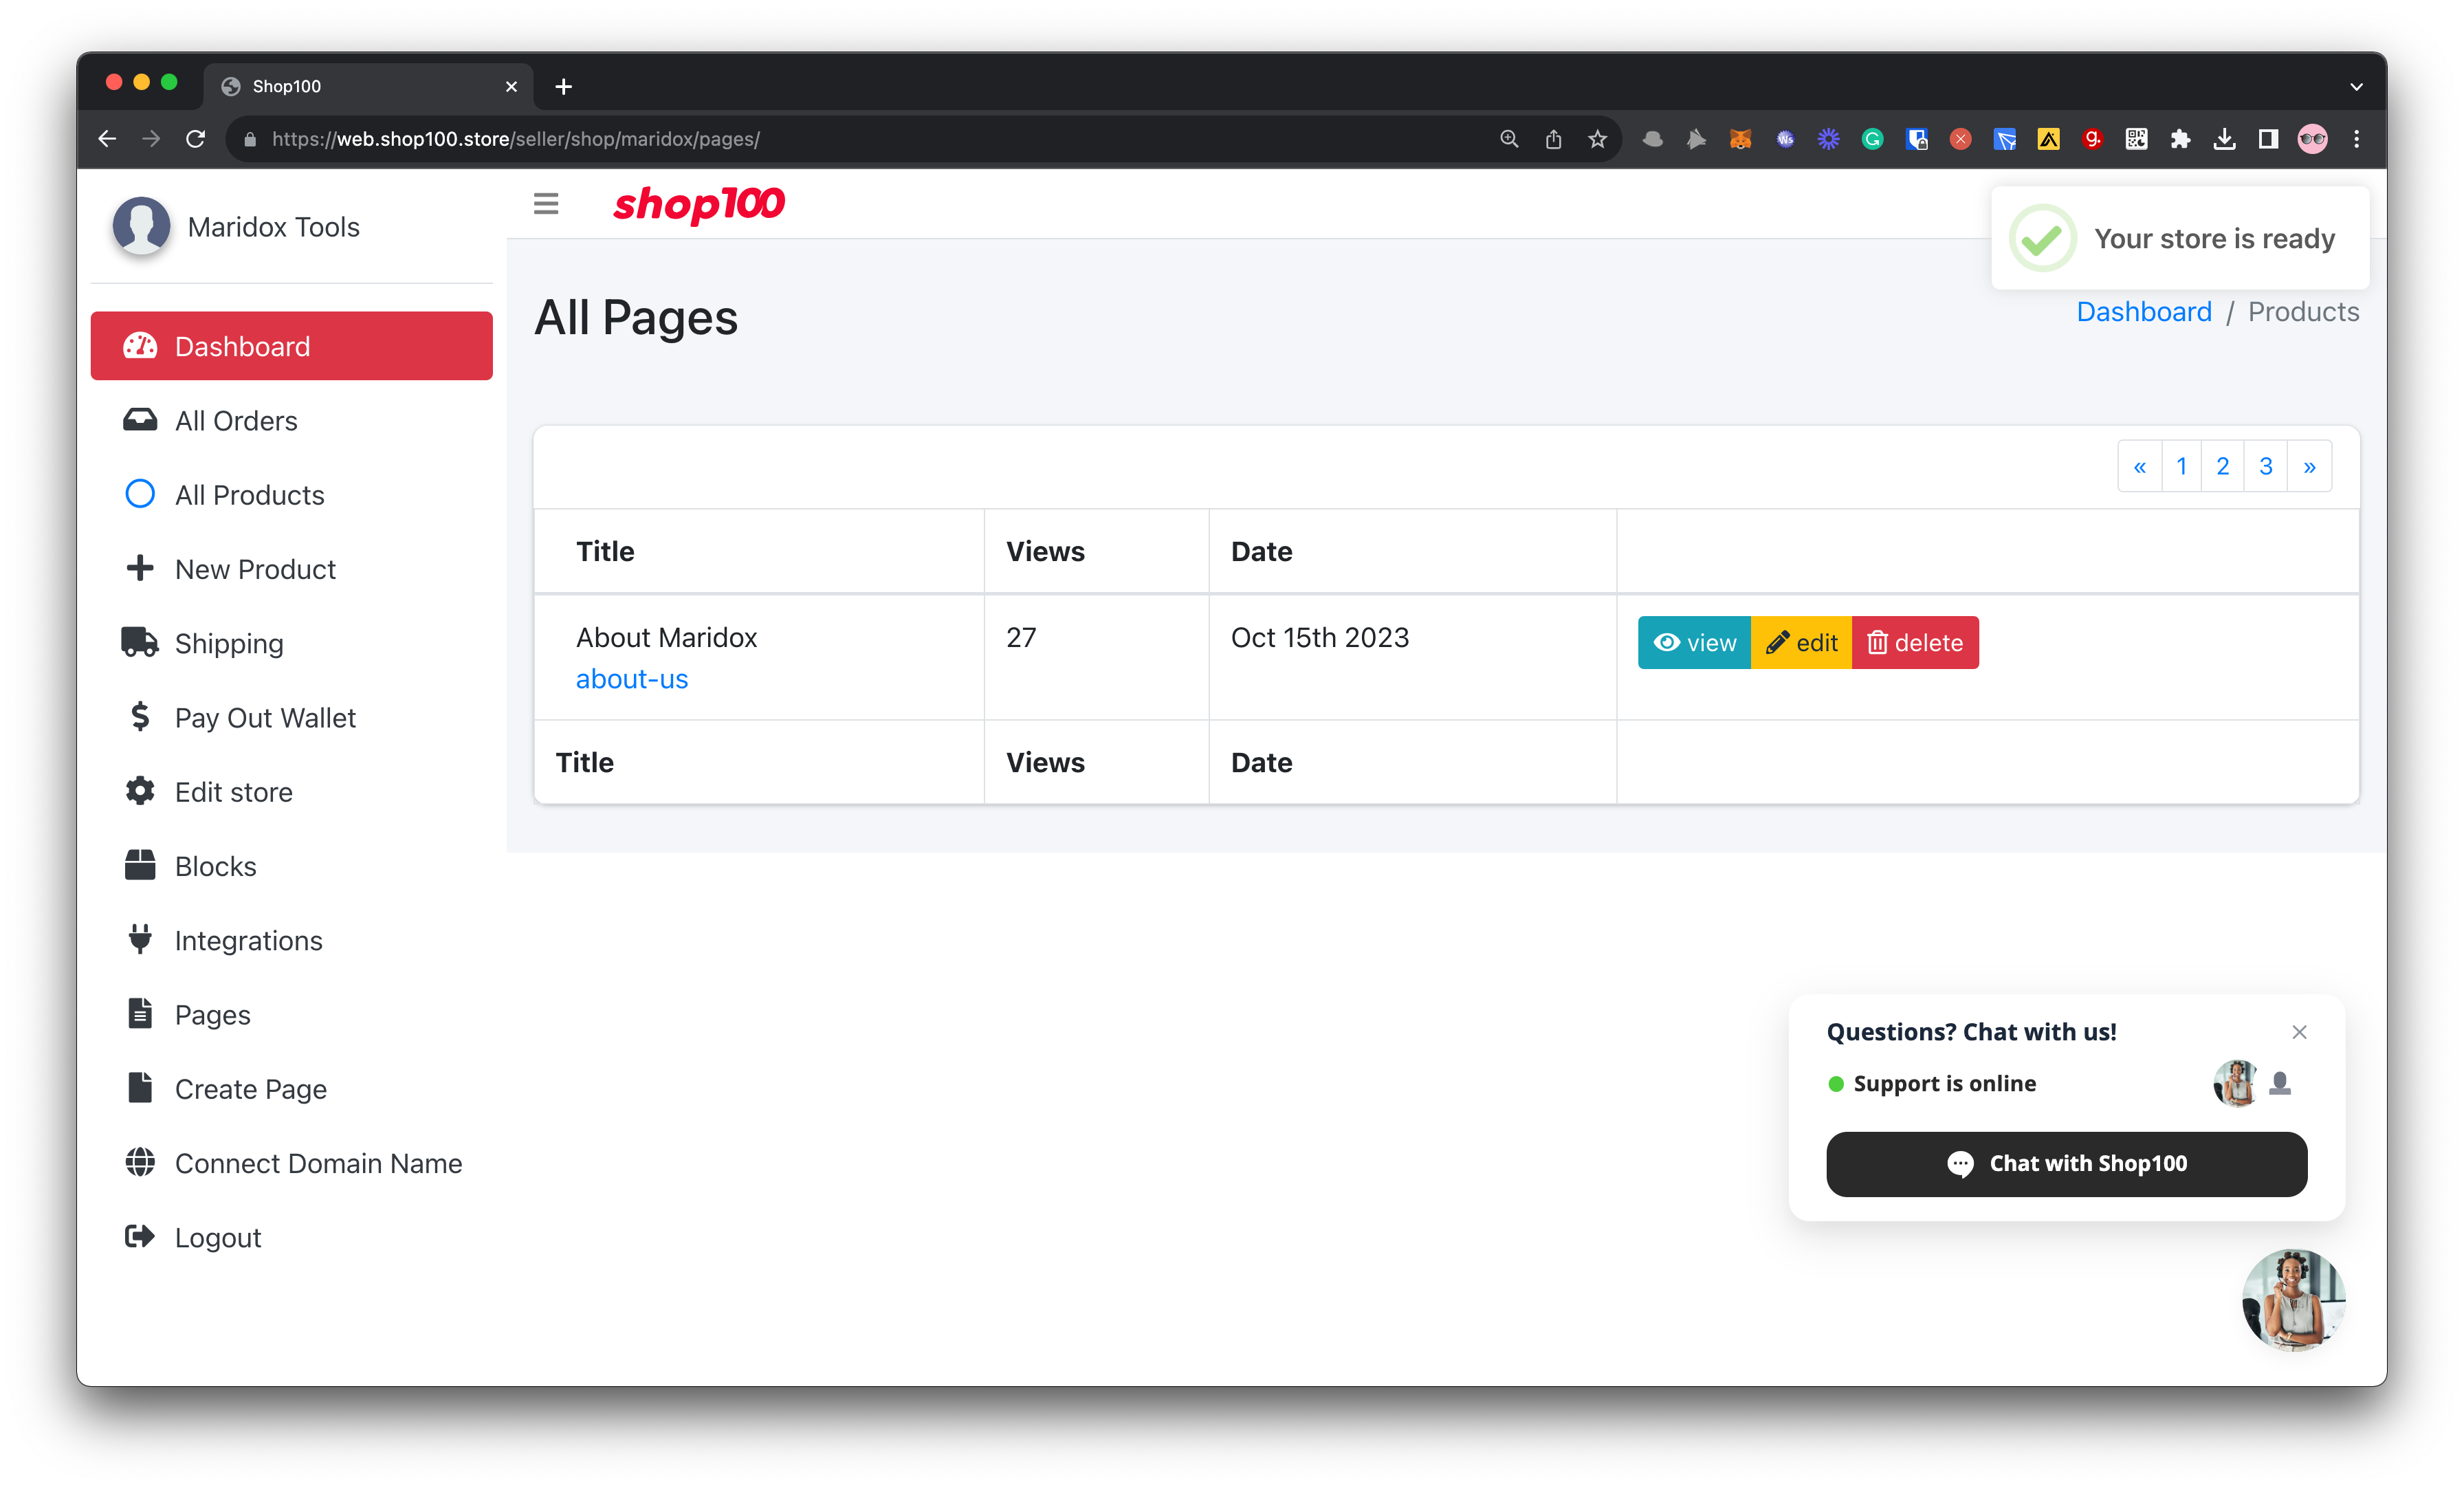The width and height of the screenshot is (2464, 1488).
Task: Select pagination page 1
Action: (2182, 466)
